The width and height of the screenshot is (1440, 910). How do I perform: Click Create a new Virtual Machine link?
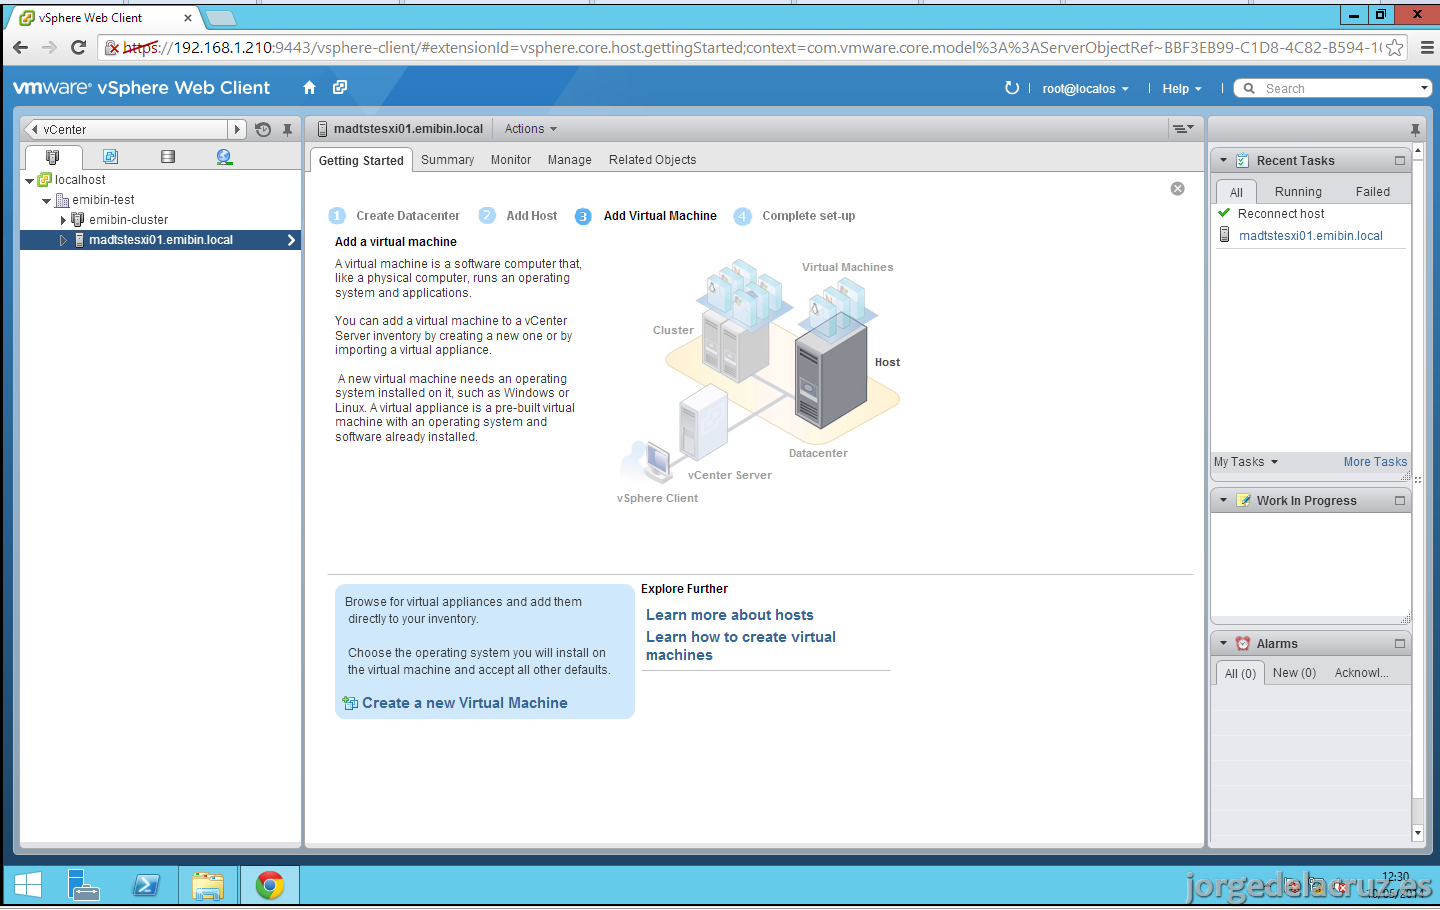[464, 703]
